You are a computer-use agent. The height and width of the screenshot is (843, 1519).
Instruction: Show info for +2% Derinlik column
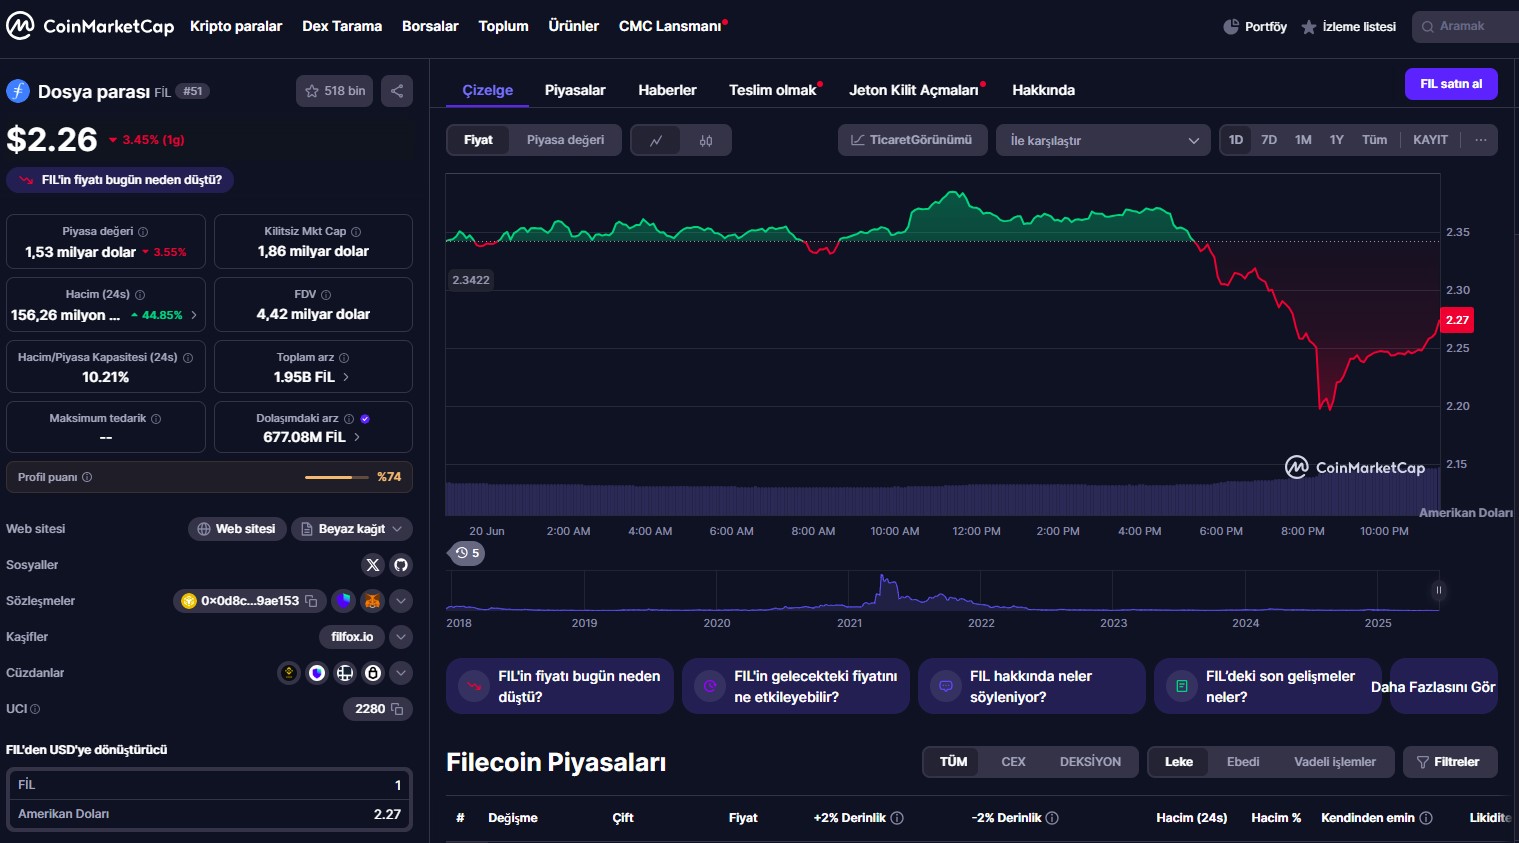point(897,818)
